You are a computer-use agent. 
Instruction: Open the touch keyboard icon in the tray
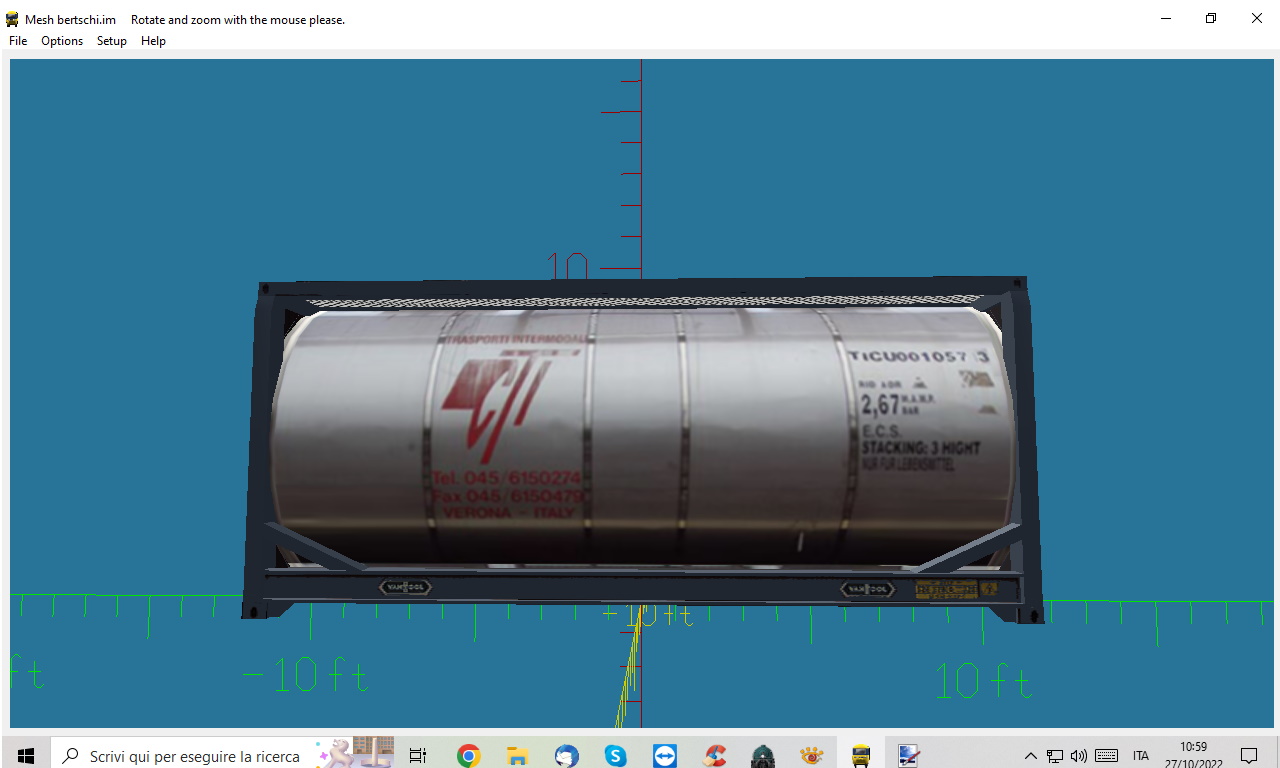(1106, 756)
